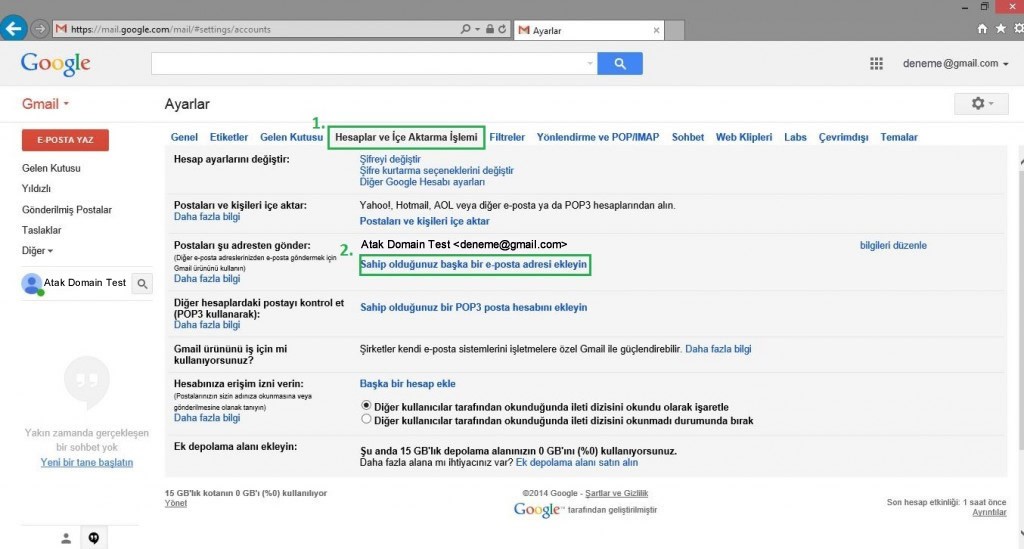The image size is (1024, 549).
Task: Switch to Etiketler tab
Action: (229, 137)
